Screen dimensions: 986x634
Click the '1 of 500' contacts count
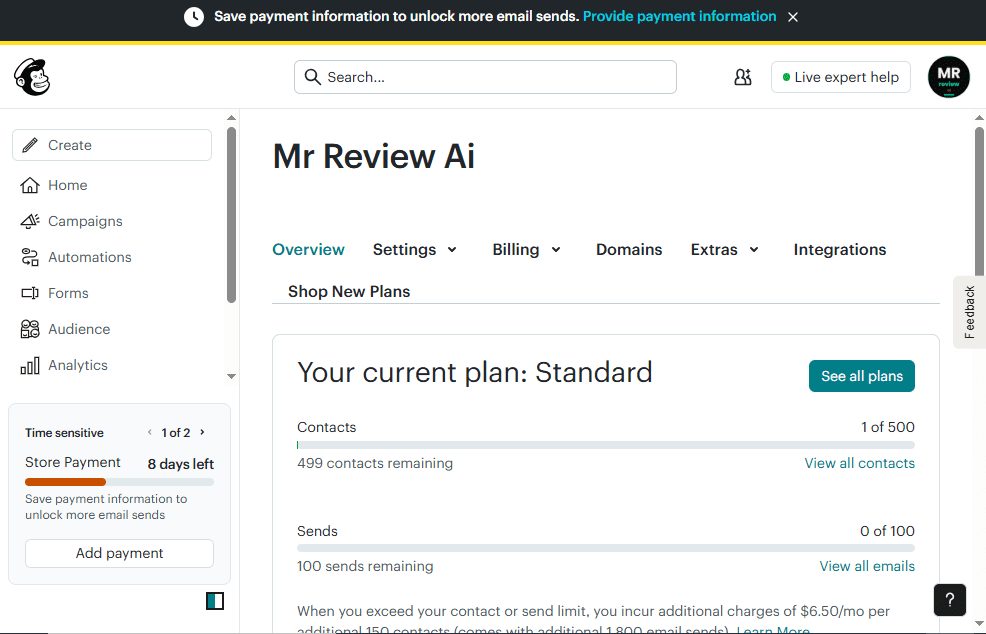pyautogui.click(x=888, y=428)
